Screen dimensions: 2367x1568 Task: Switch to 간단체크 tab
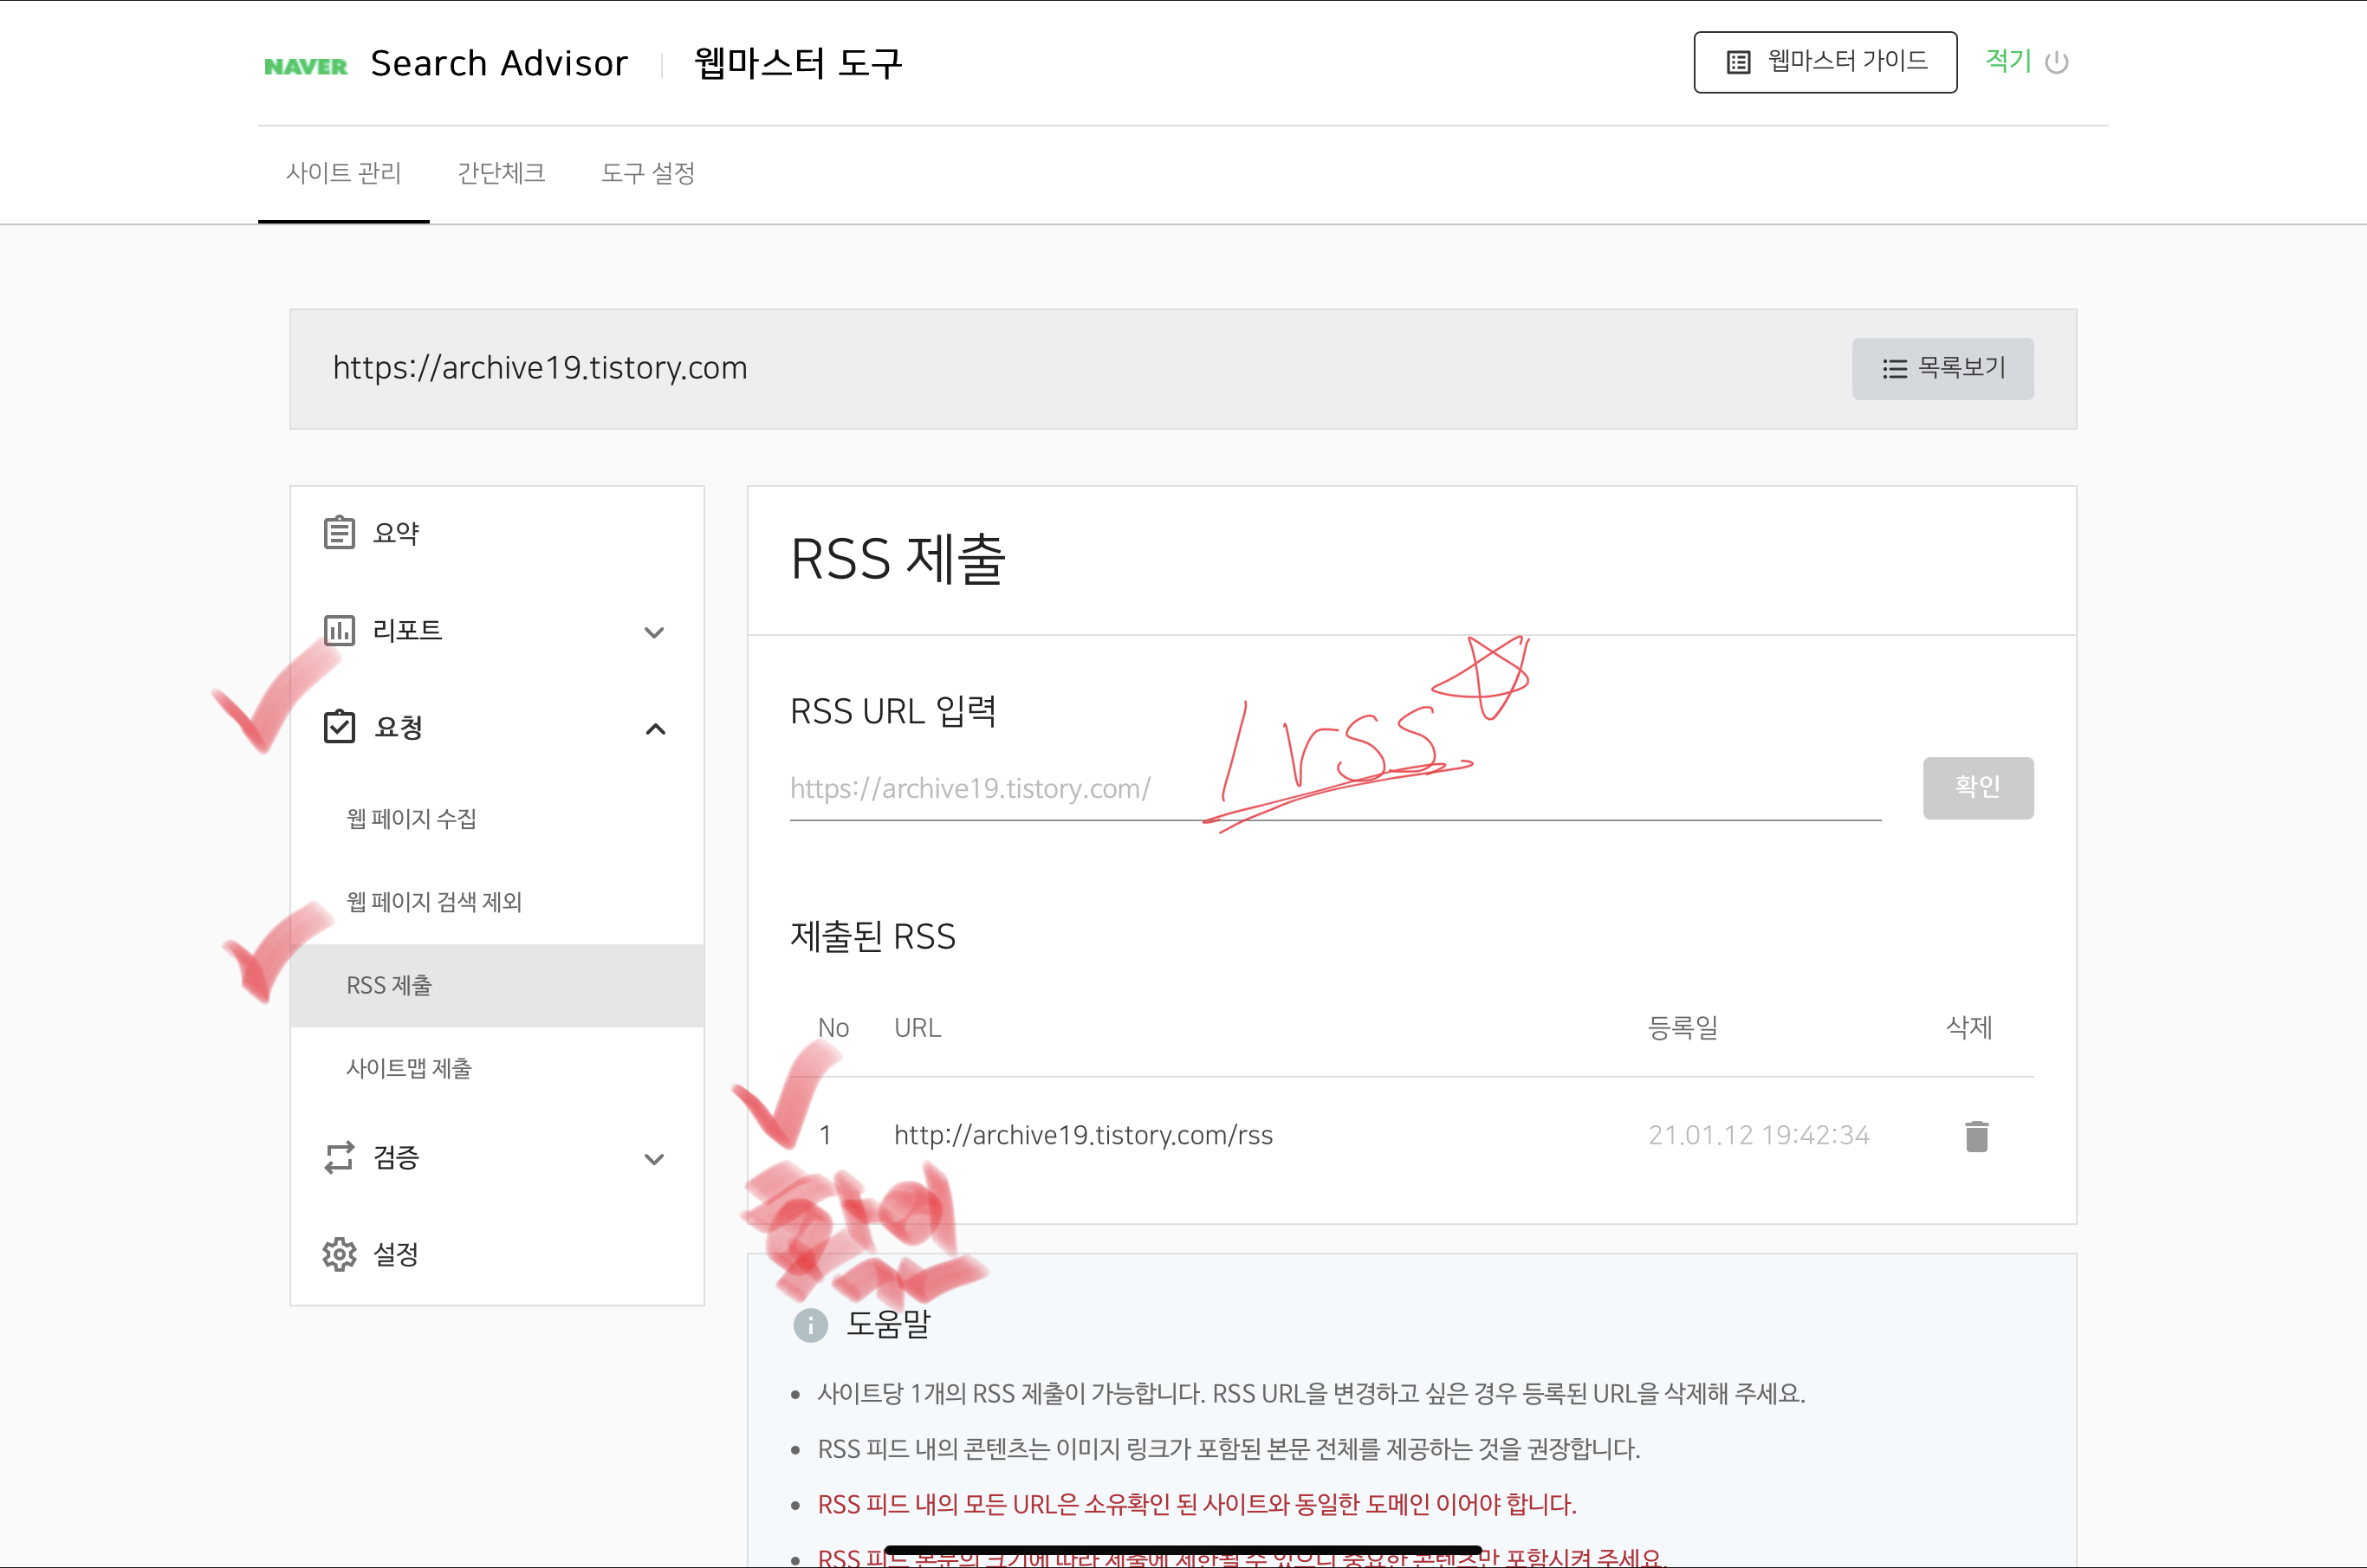pyautogui.click(x=501, y=173)
